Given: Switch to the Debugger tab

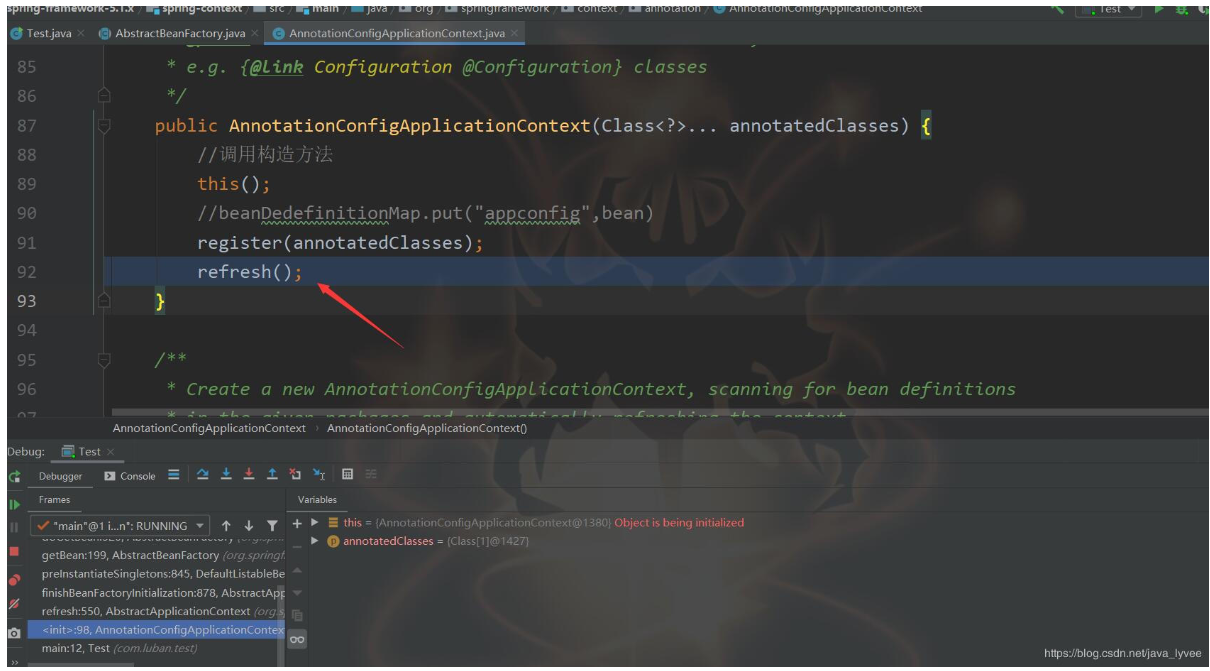Looking at the screenshot, I should point(61,476).
